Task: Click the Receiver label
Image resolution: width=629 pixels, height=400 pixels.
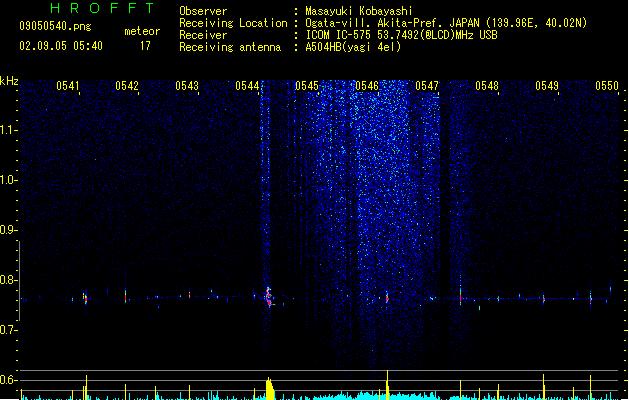Action: point(203,35)
